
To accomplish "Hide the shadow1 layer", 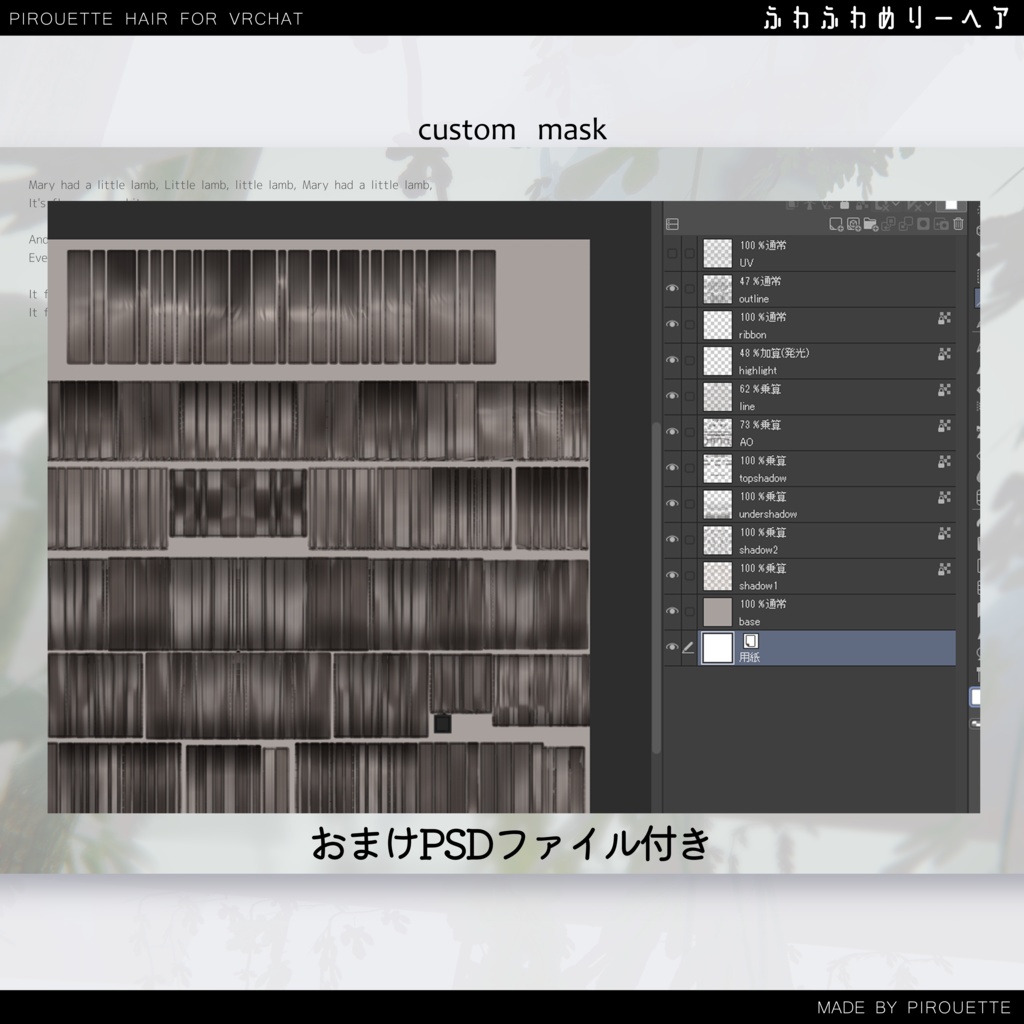I will click(x=672, y=576).
